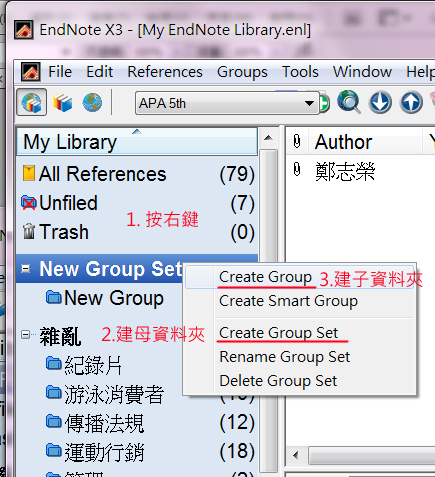Click the attachment paperclip column header
Viewport: 435px width, 477px height.
[297, 141]
